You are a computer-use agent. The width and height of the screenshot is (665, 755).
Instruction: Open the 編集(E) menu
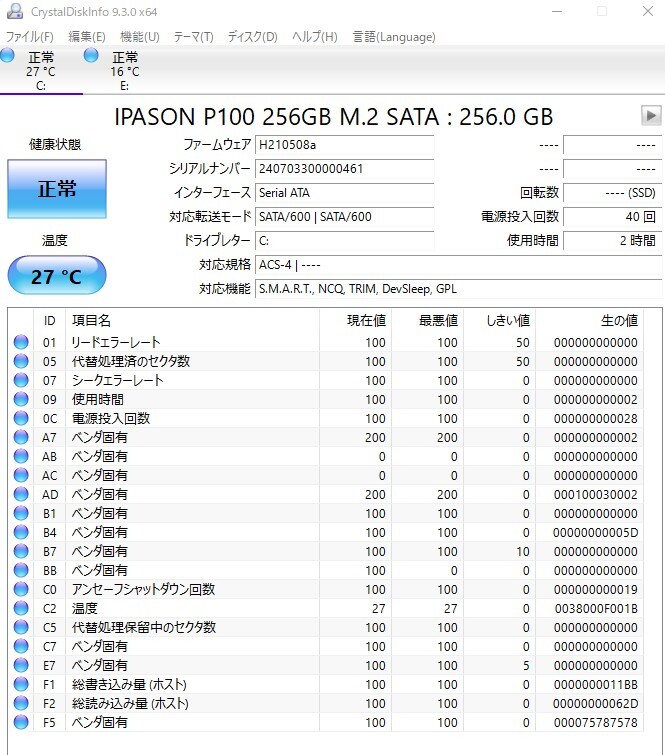(87, 37)
